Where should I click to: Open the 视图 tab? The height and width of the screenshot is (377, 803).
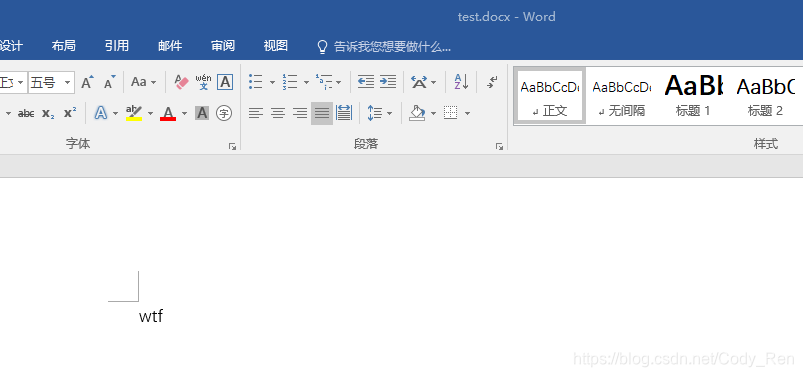(276, 46)
